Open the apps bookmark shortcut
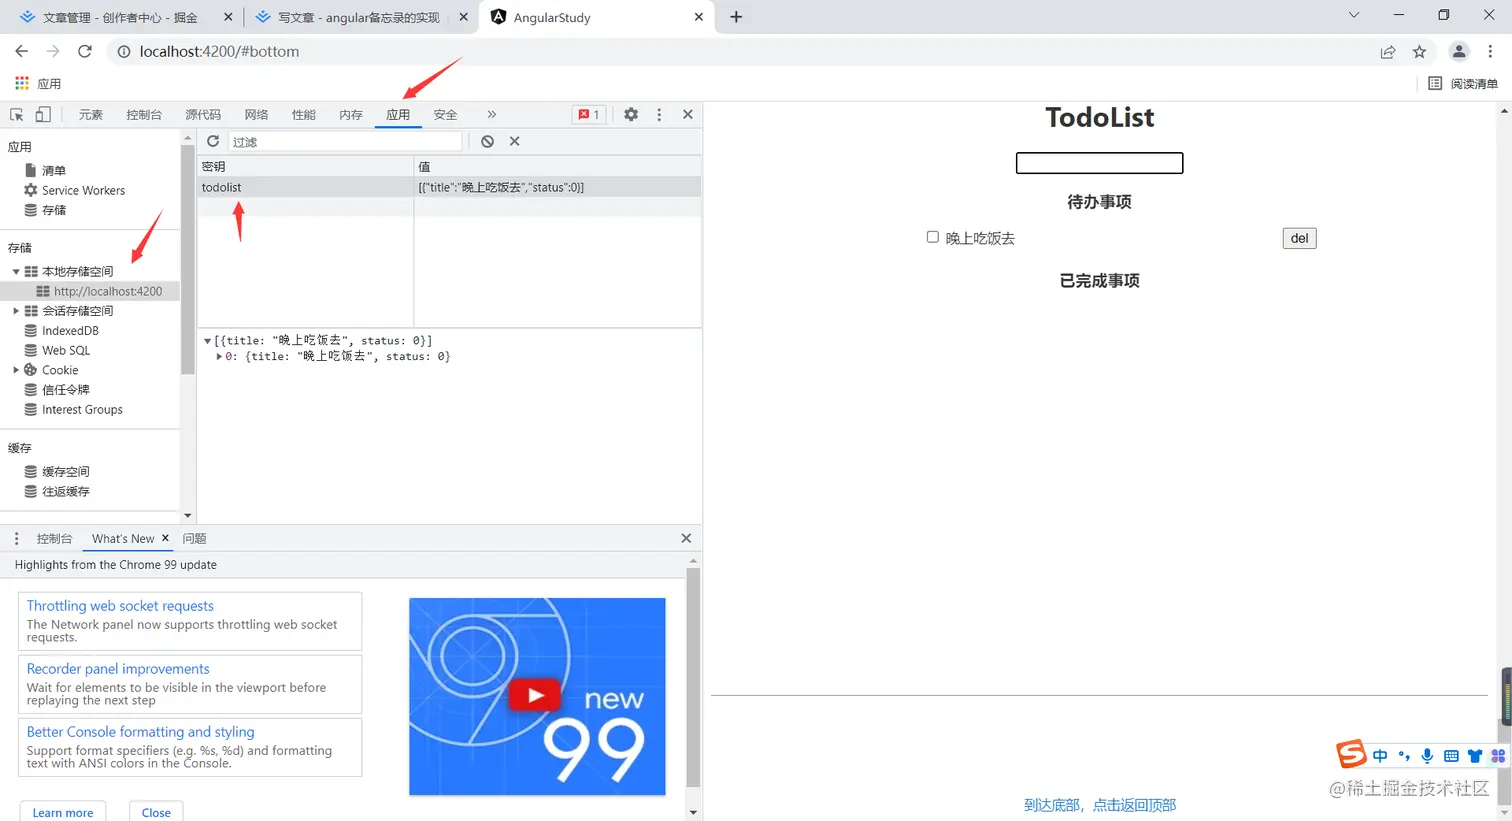The width and height of the screenshot is (1512, 821). (x=38, y=83)
